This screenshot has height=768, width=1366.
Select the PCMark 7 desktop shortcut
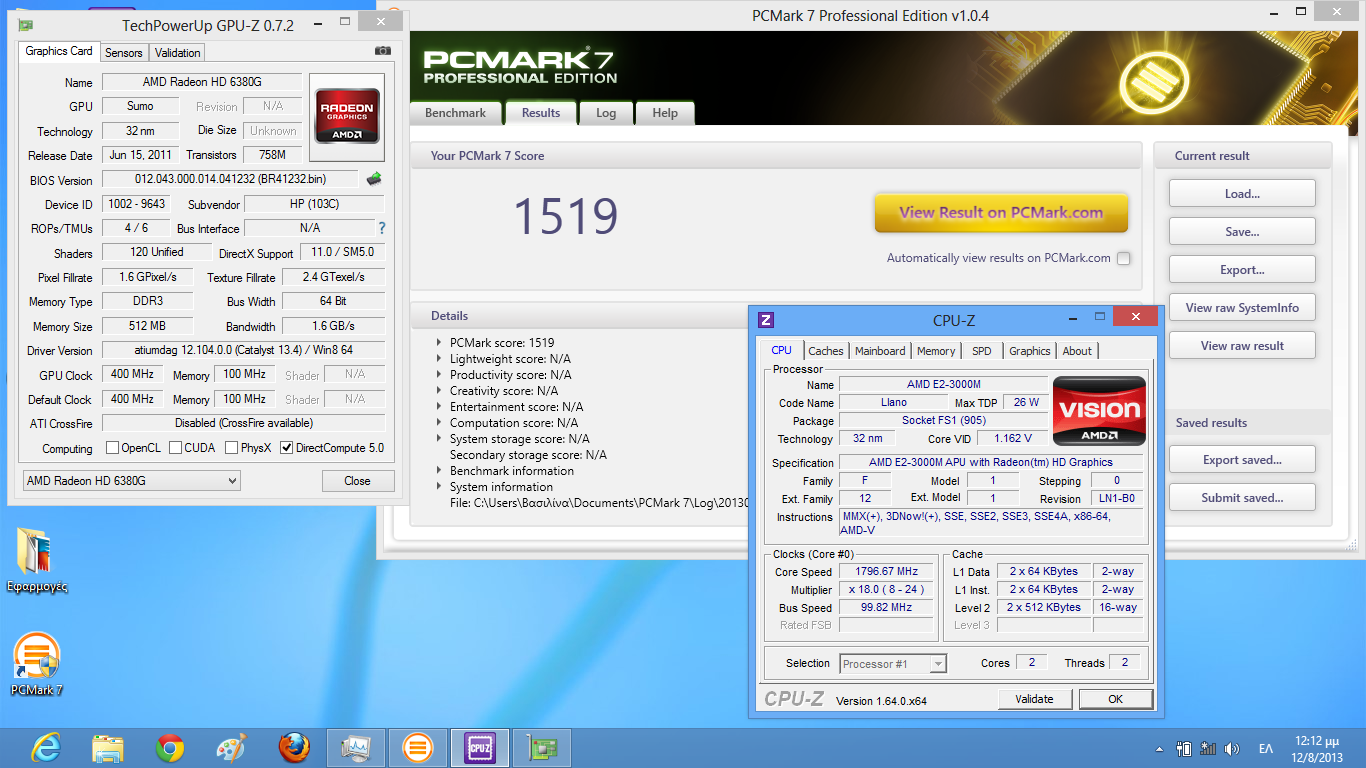(37, 664)
